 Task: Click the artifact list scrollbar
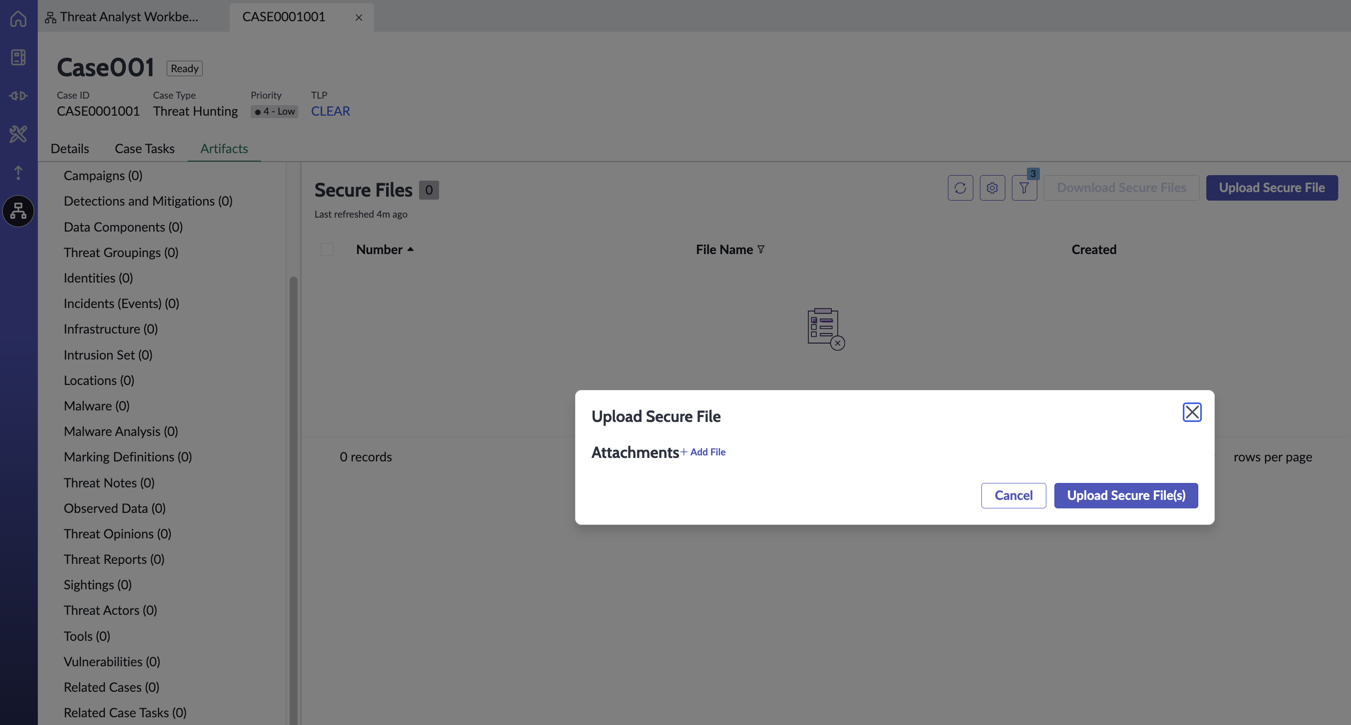(294, 500)
